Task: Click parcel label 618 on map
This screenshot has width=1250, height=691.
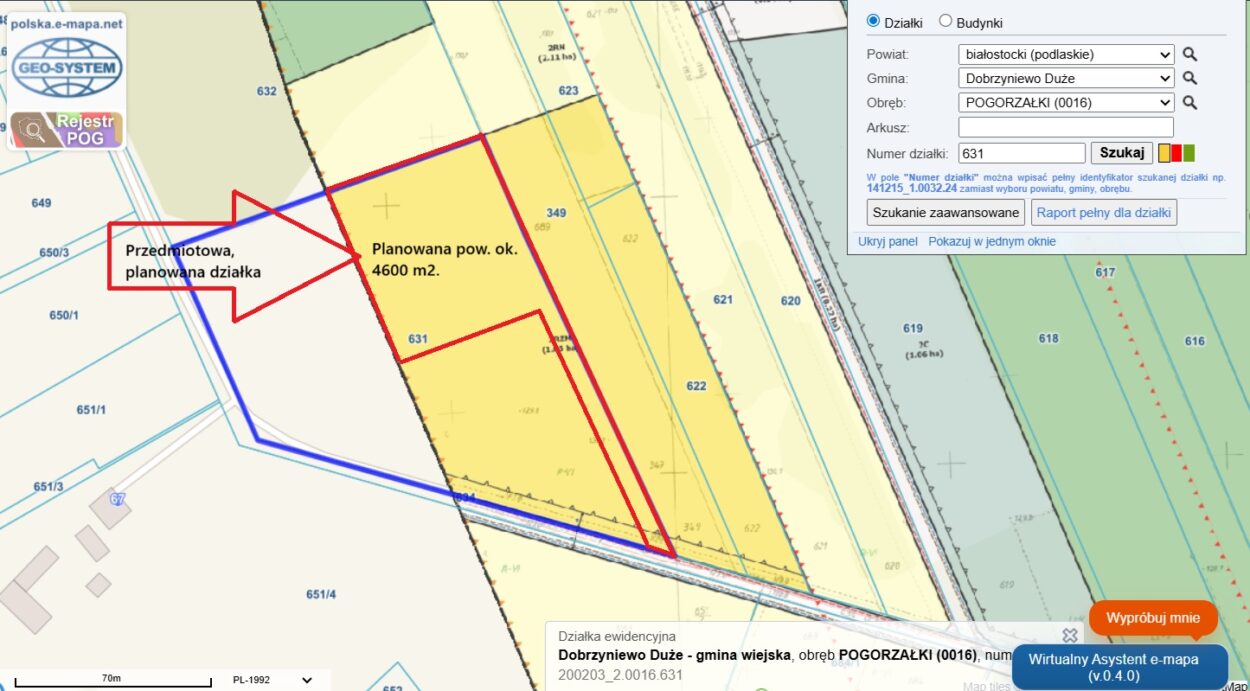Action: click(x=1048, y=339)
